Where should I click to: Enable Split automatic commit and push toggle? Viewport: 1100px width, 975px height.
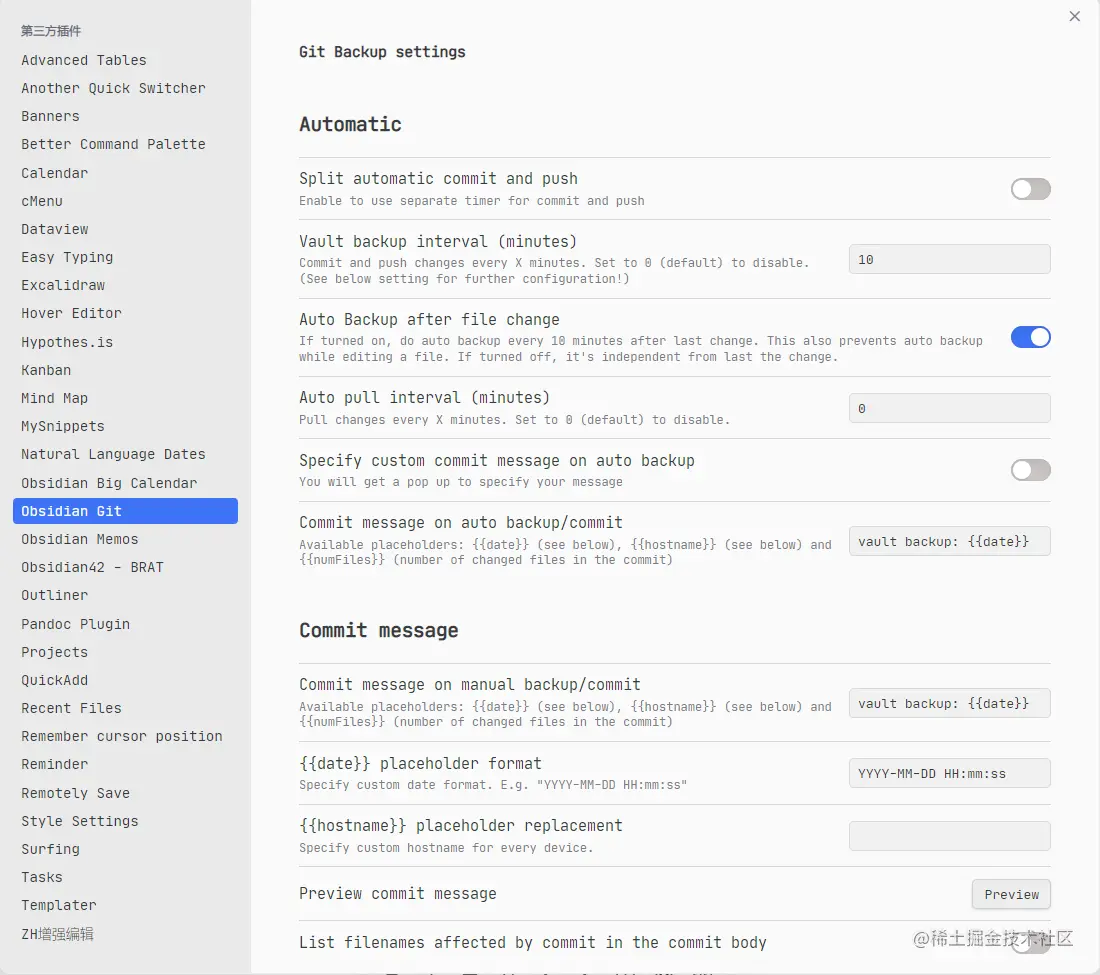point(1030,189)
